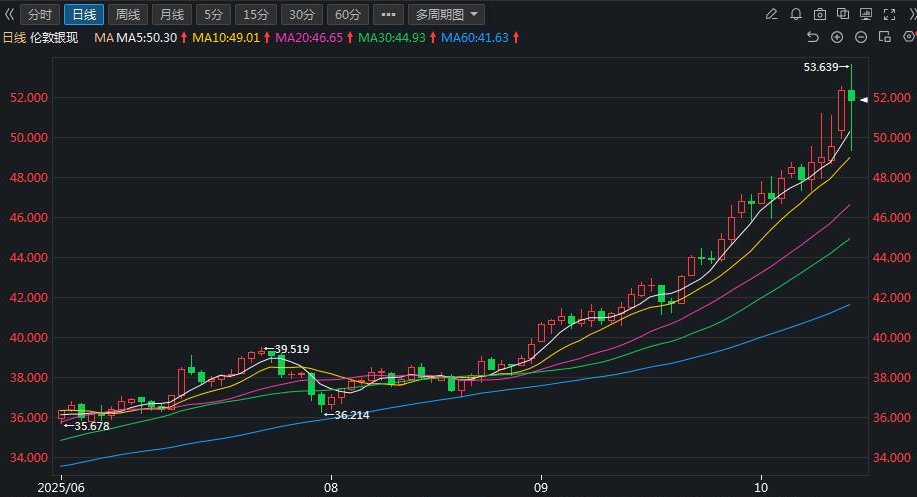Click left axis 34.000 price label
The width and height of the screenshot is (917, 497).
[29, 457]
